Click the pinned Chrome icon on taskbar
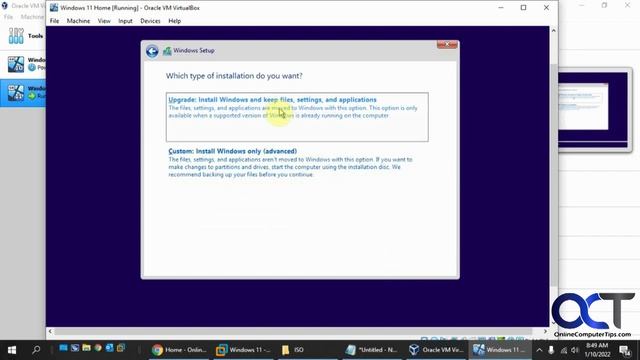640x360 pixels. (x=98, y=348)
